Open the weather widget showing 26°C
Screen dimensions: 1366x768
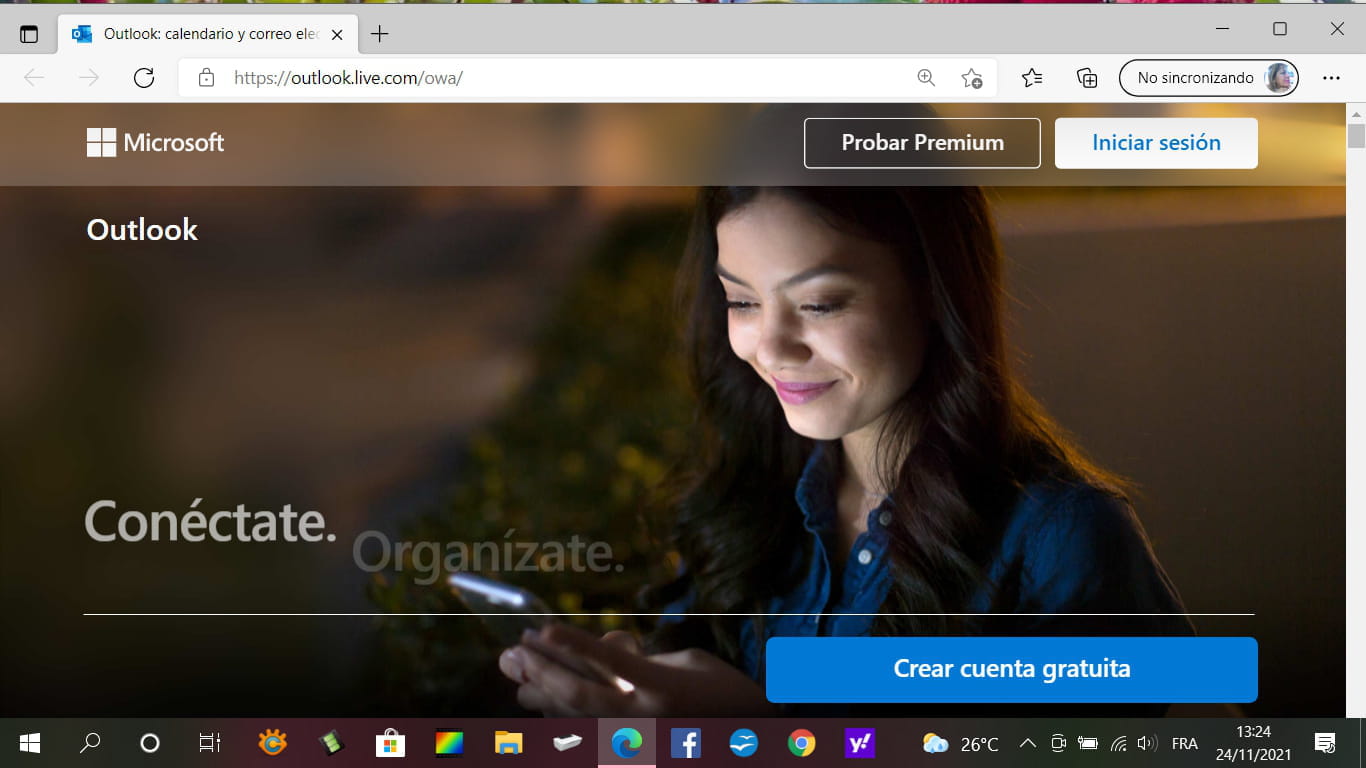(961, 743)
